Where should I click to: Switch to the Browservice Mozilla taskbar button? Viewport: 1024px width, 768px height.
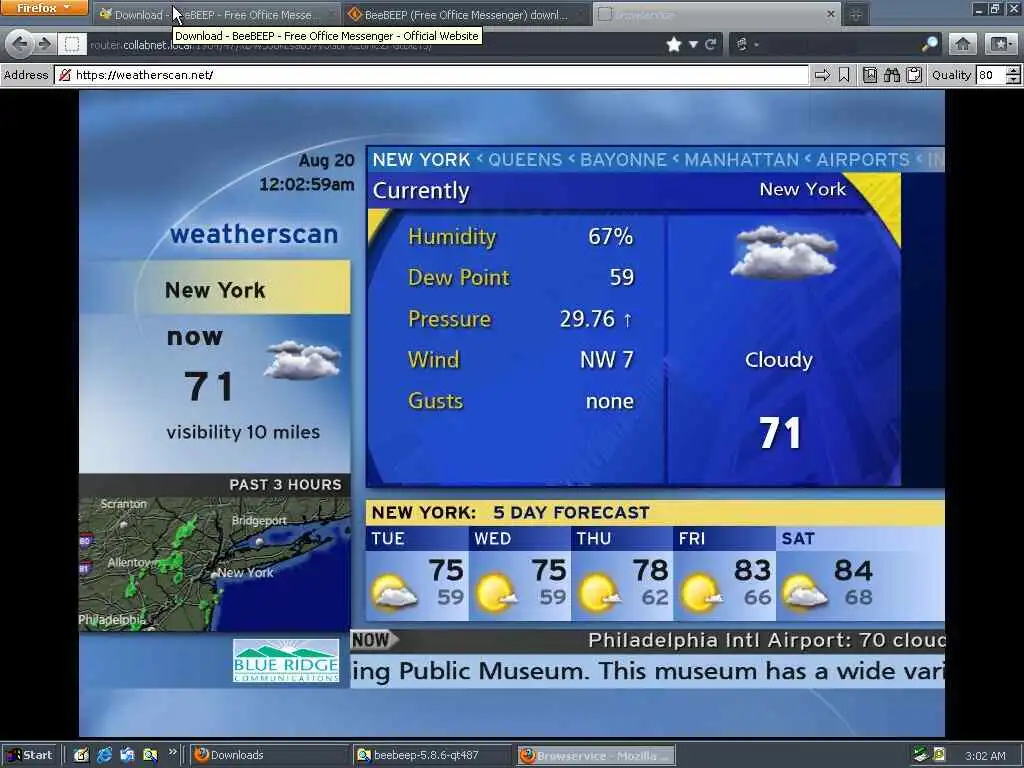596,755
